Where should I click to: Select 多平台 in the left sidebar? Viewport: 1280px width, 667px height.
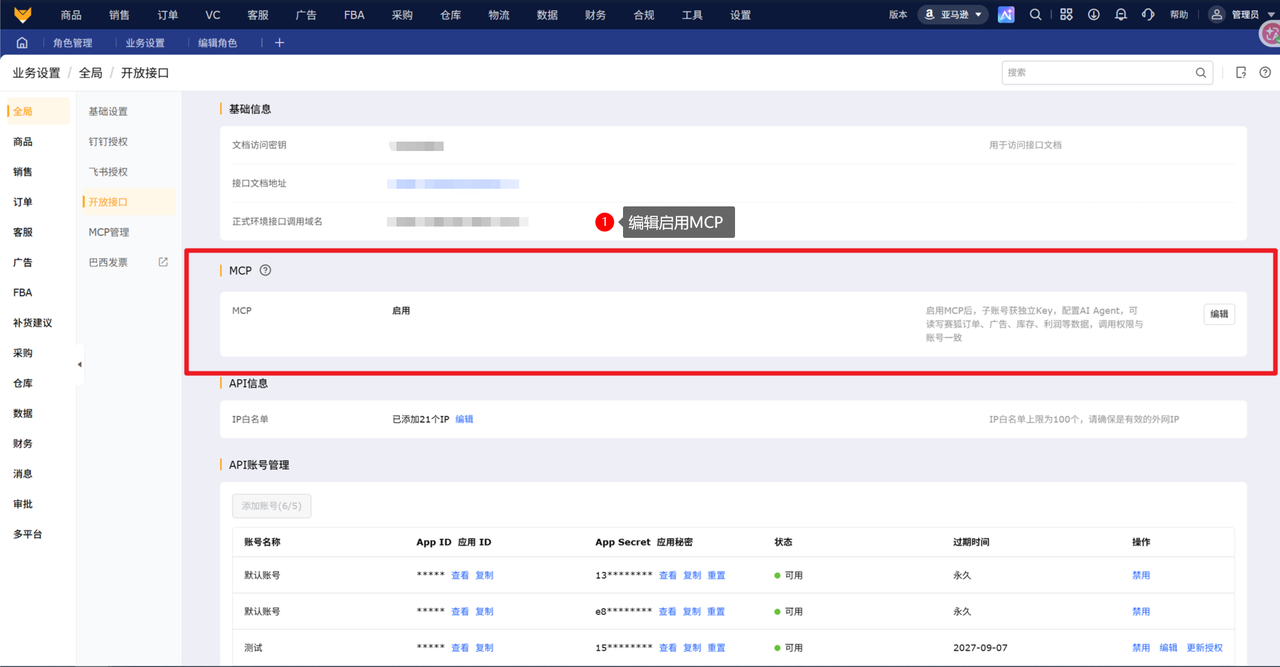[x=28, y=534]
